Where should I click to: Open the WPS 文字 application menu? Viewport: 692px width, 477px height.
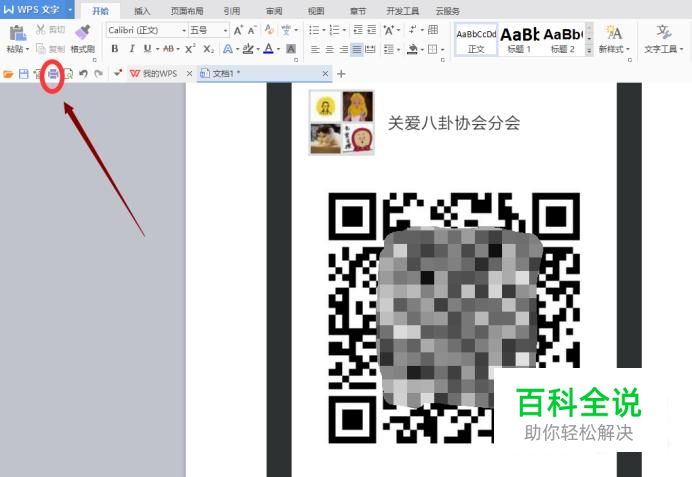(37, 9)
